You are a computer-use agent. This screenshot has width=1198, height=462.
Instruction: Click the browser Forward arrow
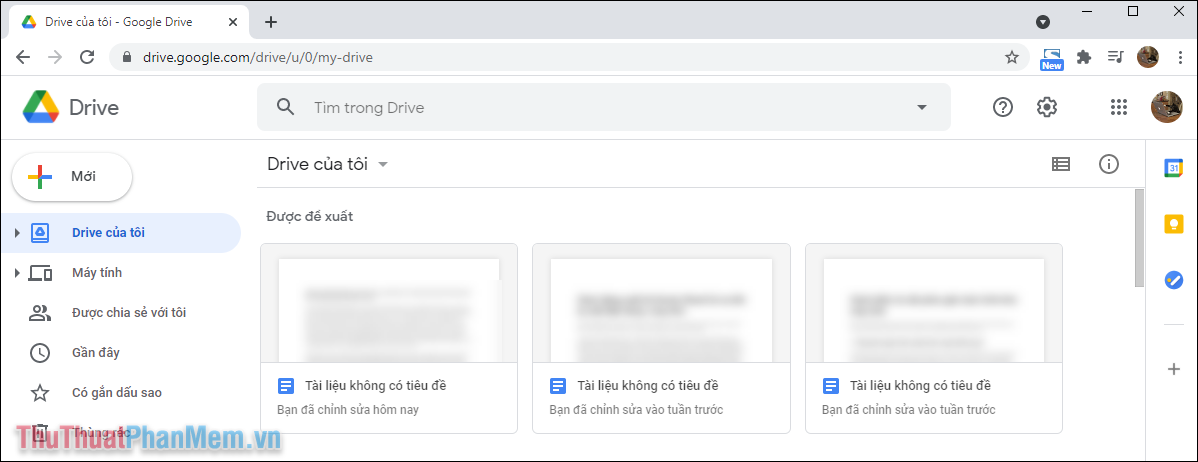(x=55, y=57)
